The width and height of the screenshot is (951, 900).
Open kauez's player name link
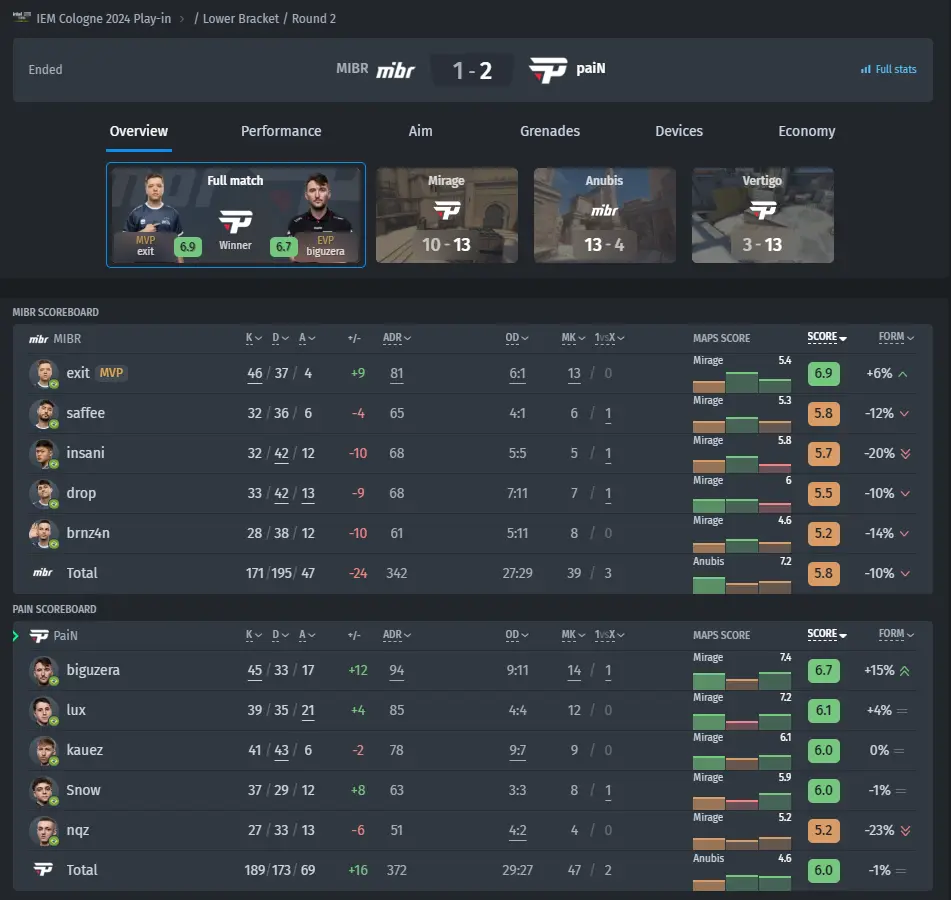[x=84, y=750]
